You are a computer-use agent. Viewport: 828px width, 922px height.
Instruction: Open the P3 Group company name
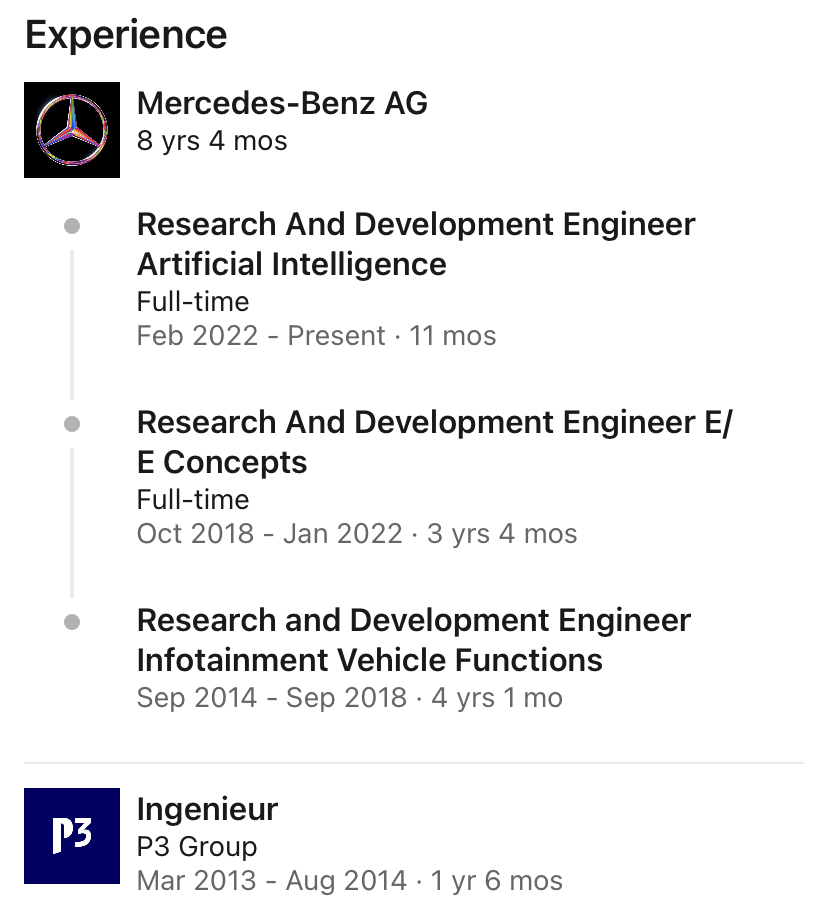197,846
